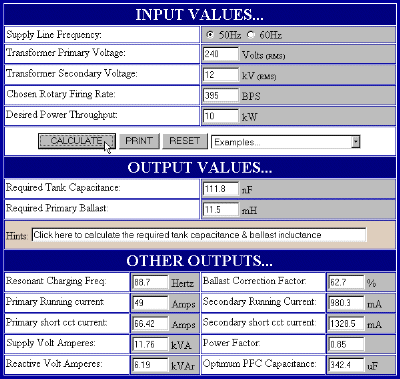Click the Power Factor value field
This screenshot has width=400, height=379.
click(x=346, y=344)
